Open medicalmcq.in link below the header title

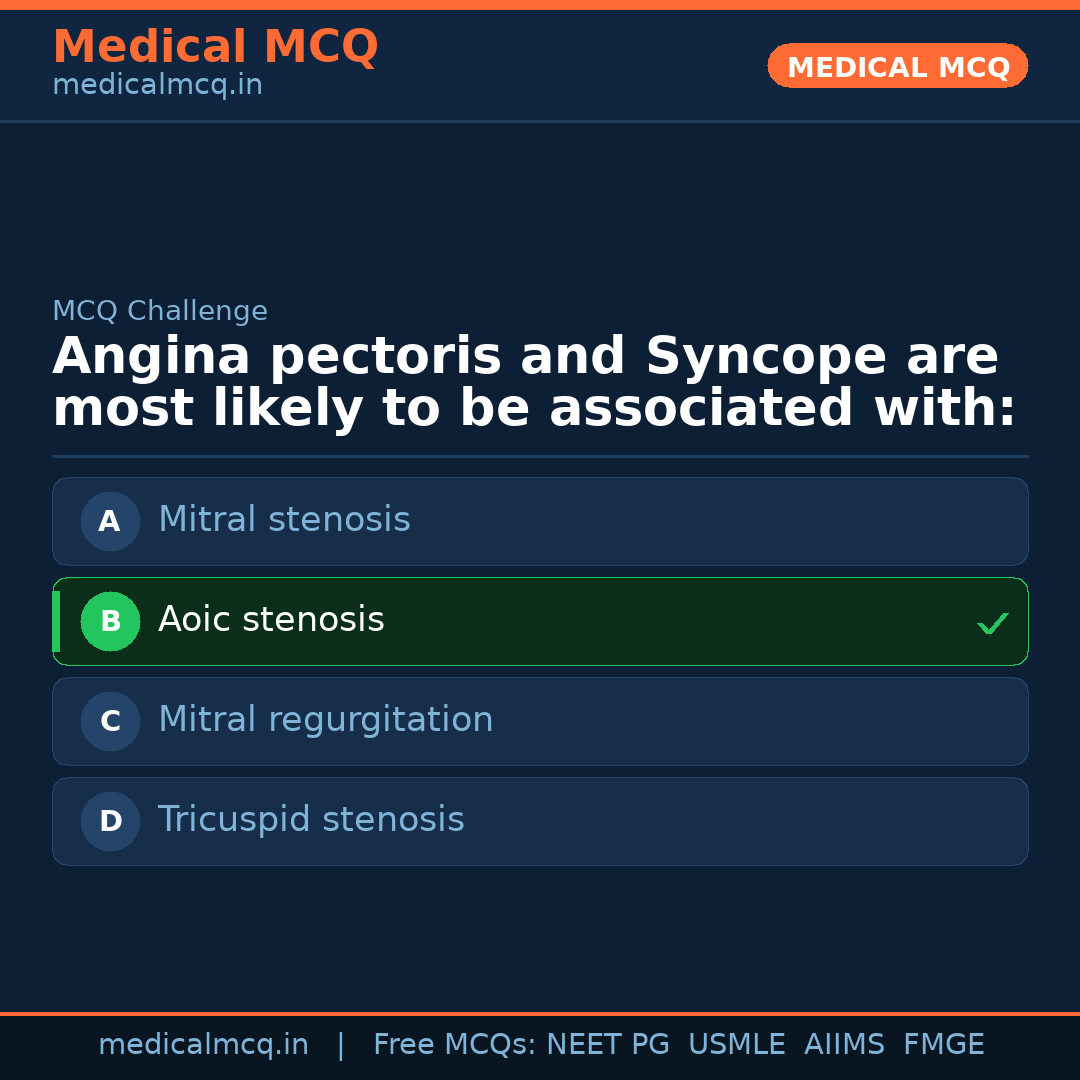click(157, 86)
